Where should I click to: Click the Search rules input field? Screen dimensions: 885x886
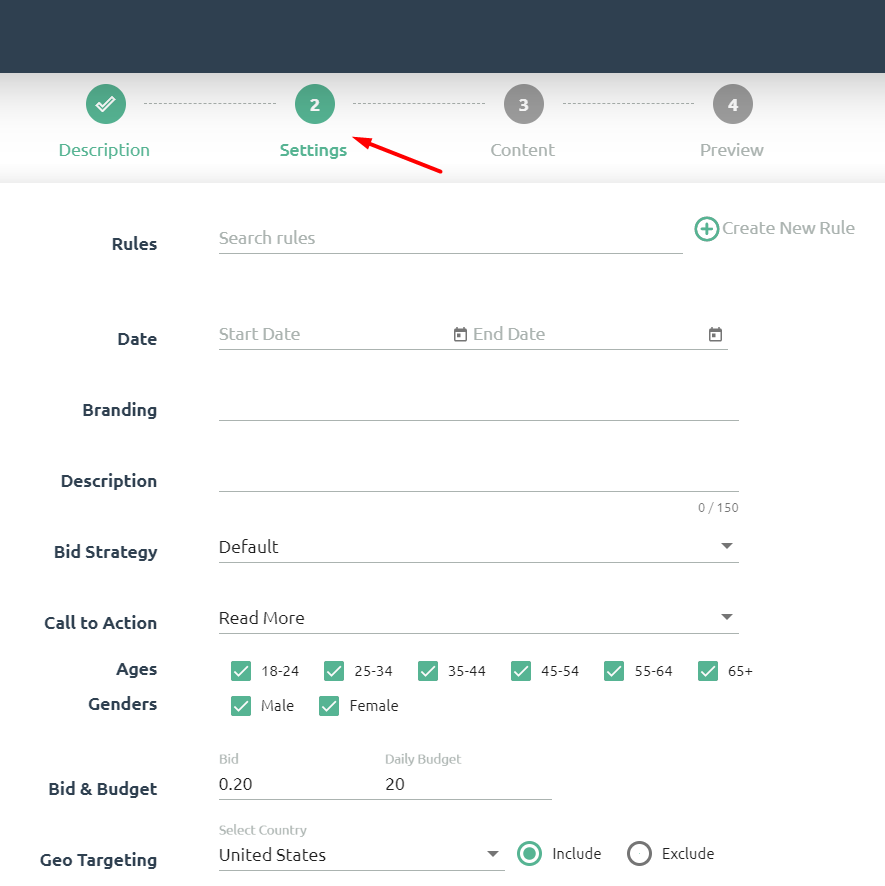pos(450,238)
